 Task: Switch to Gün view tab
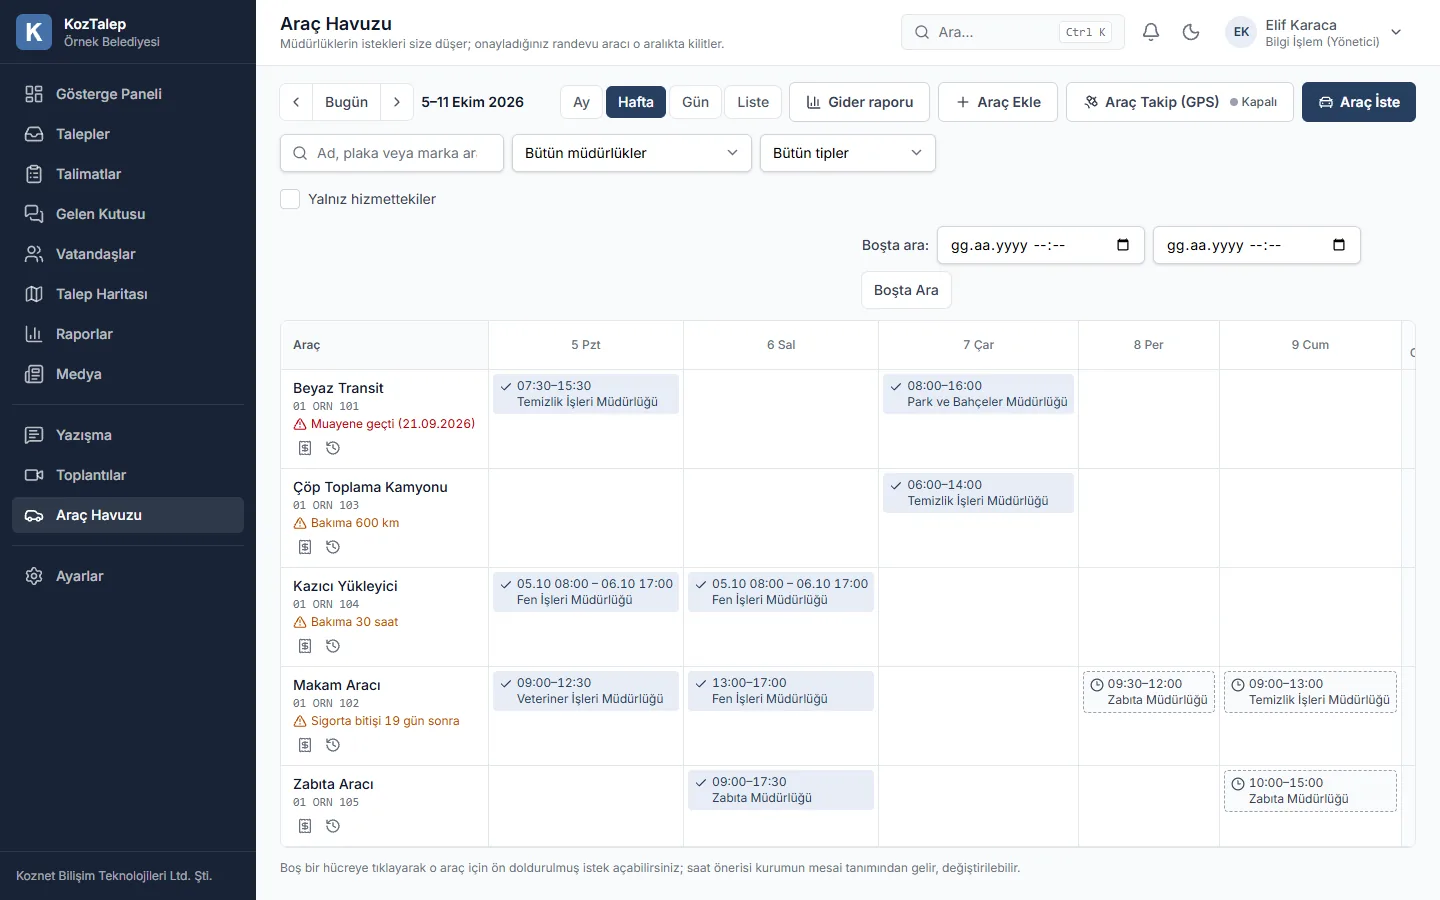[x=695, y=102]
